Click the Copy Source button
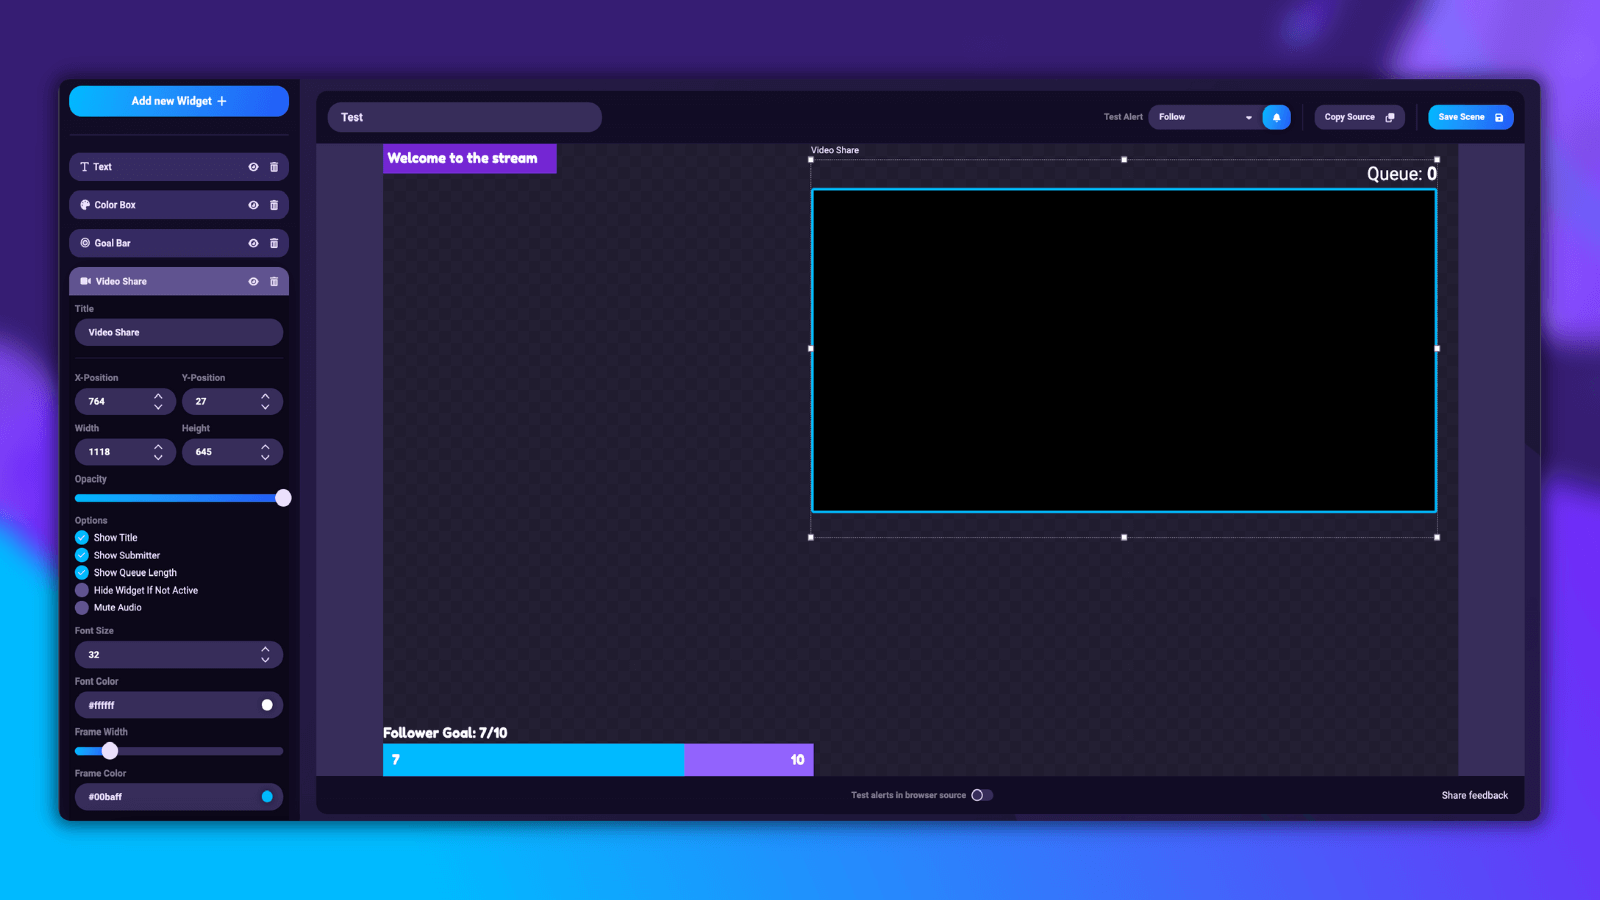Image resolution: width=1600 pixels, height=900 pixels. coord(1360,117)
